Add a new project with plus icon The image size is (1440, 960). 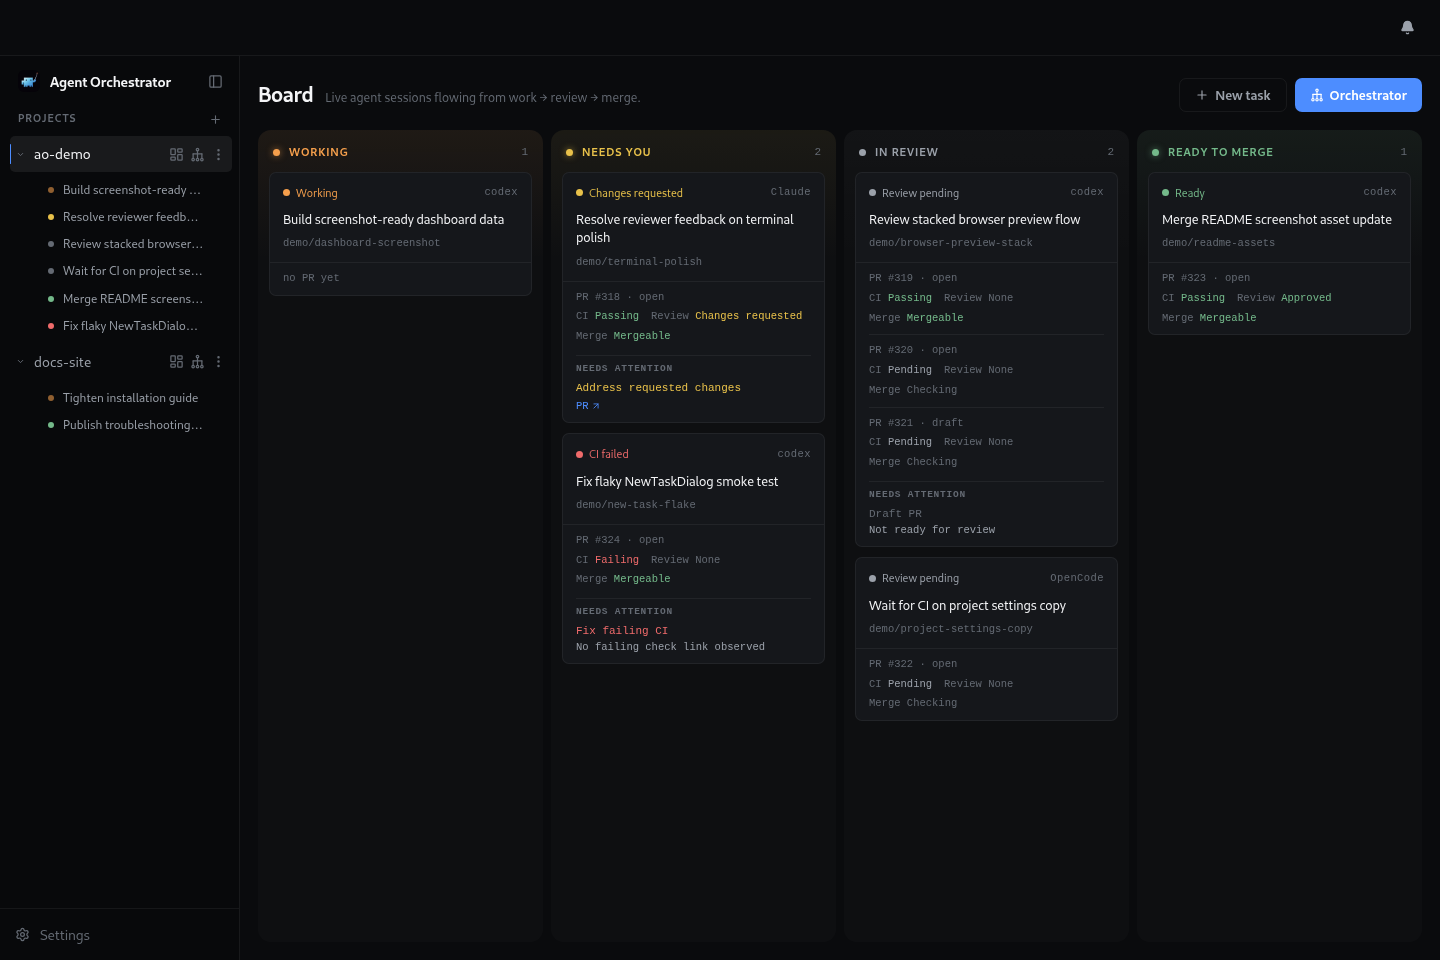click(215, 119)
